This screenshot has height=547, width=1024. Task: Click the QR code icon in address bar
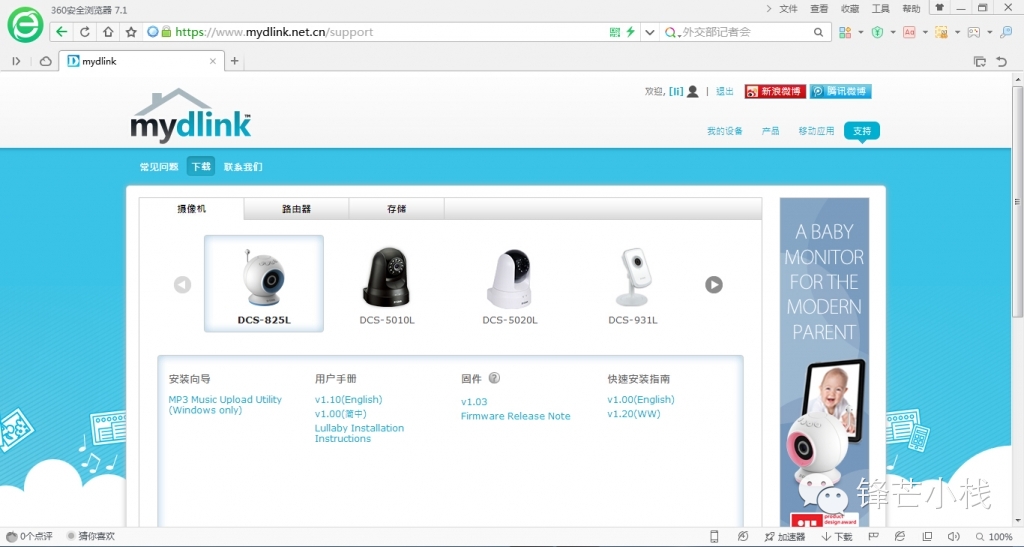pos(615,31)
